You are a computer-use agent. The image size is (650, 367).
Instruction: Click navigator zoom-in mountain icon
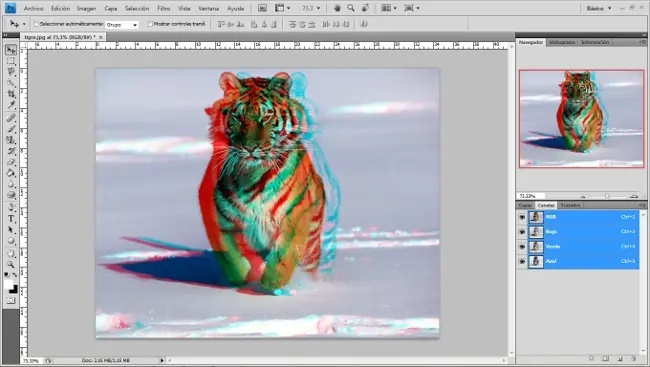[x=634, y=196]
